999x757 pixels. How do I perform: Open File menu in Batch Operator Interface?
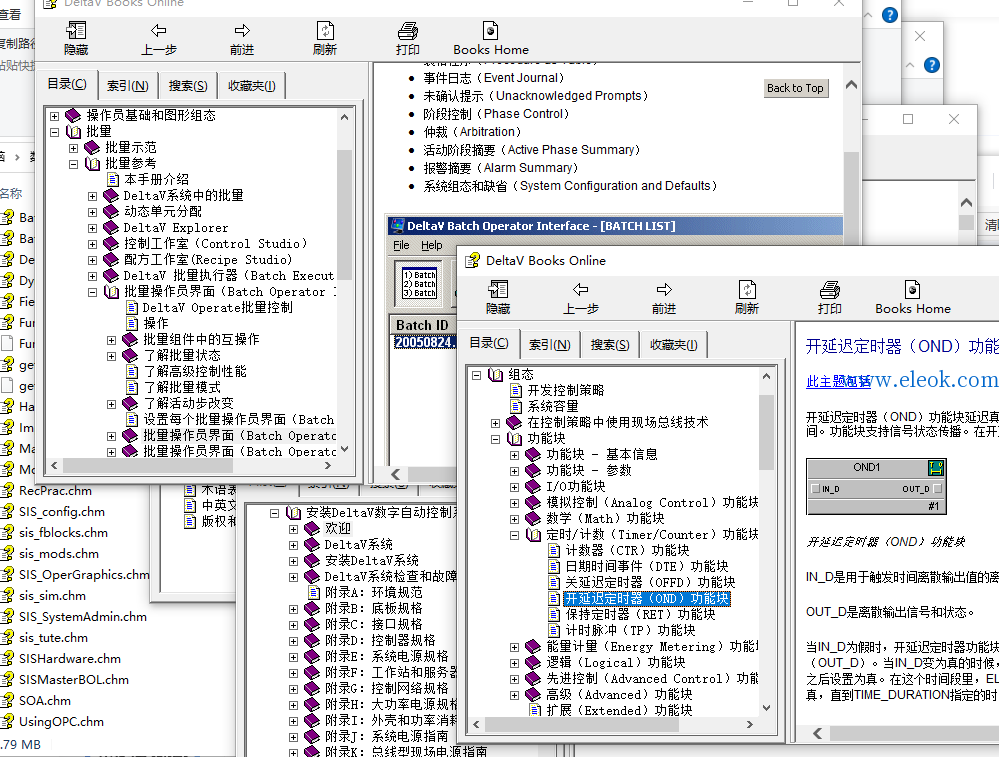point(401,245)
